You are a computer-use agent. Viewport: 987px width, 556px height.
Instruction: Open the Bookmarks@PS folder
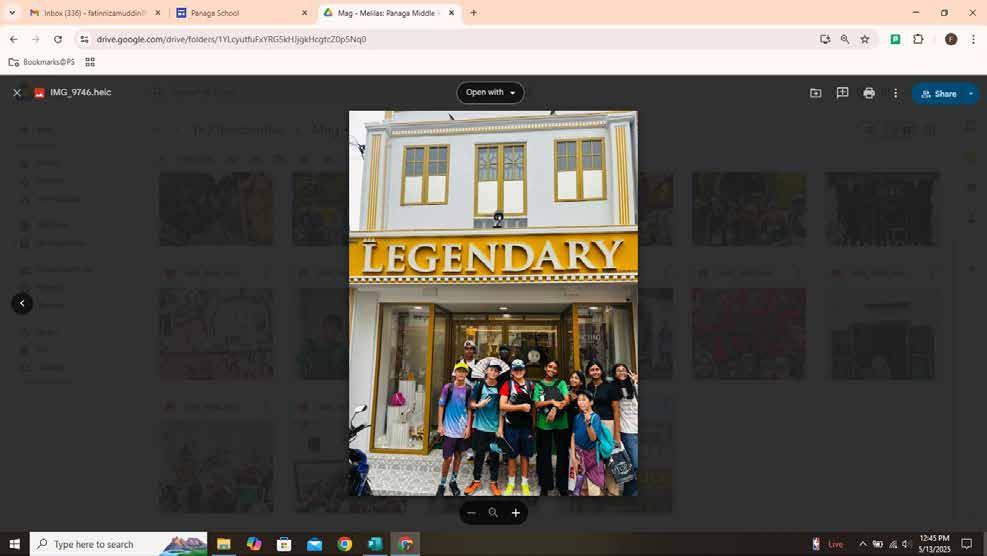[41, 62]
